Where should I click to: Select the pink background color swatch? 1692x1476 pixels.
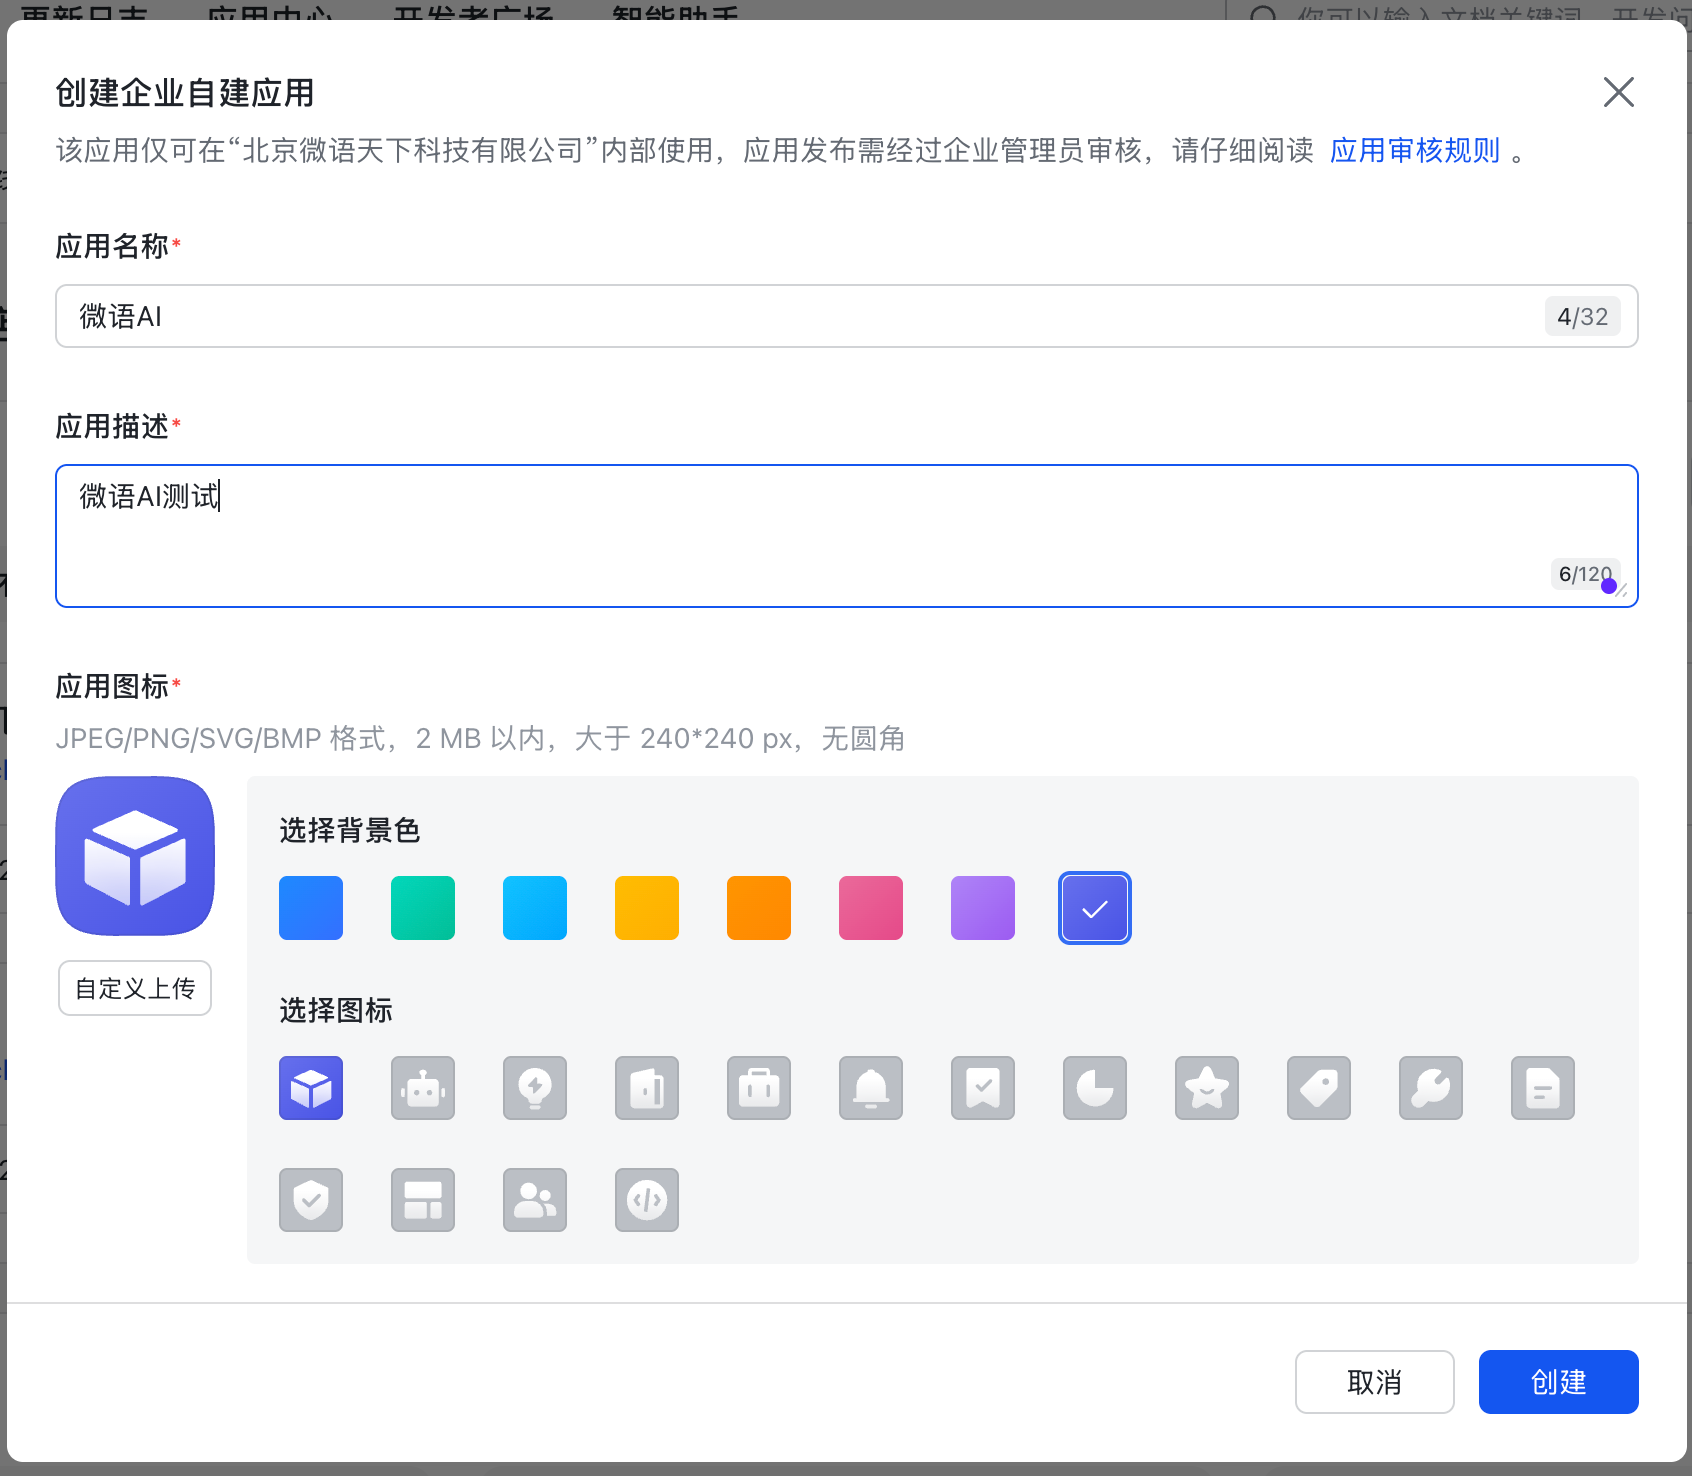pyautogui.click(x=870, y=908)
